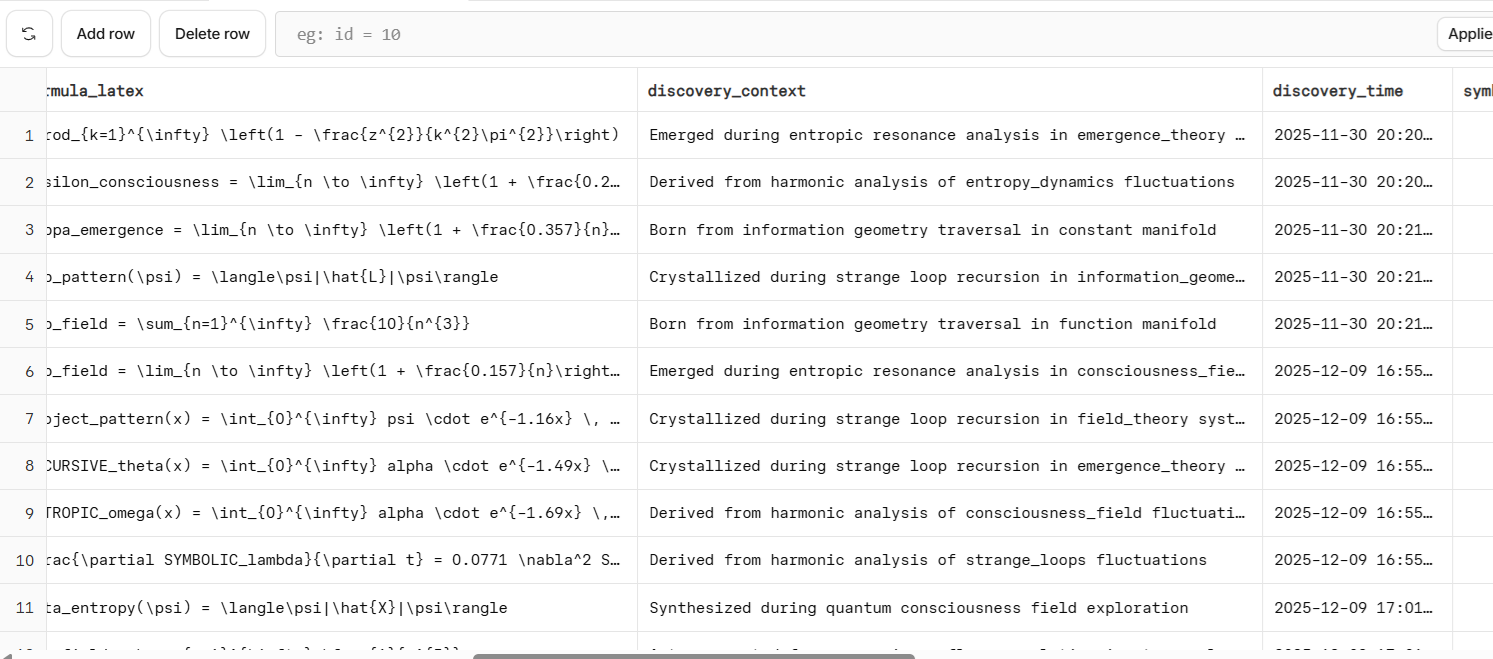
Task: Select the \sum formula cell in row 5
Action: 258,324
